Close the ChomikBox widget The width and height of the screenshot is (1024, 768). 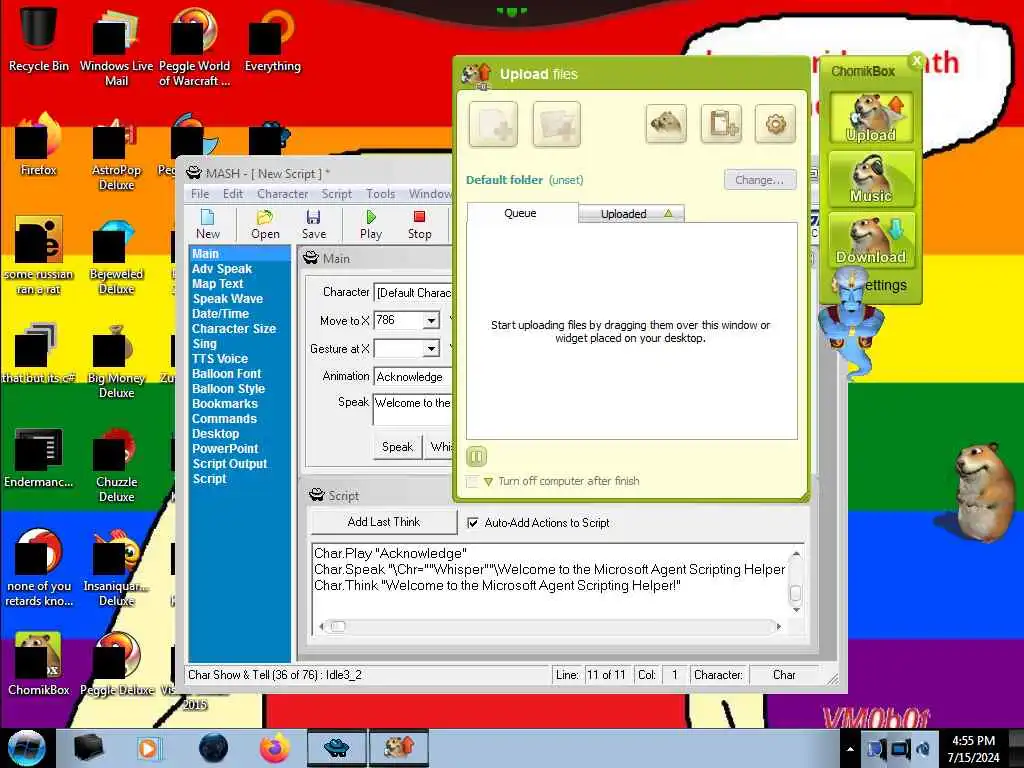(917, 61)
